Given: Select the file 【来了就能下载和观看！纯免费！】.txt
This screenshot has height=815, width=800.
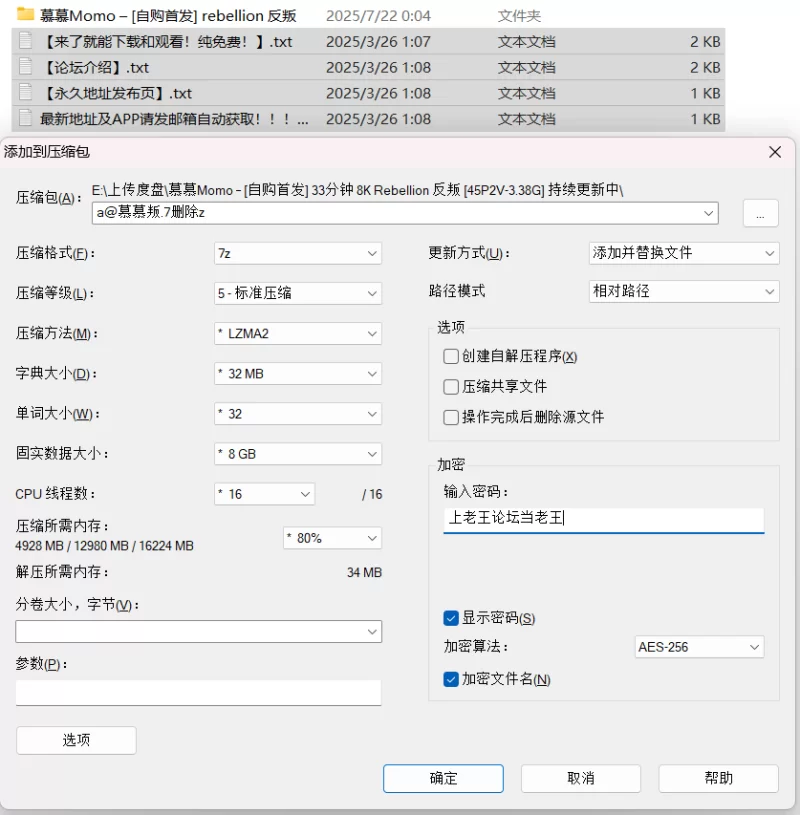Looking at the screenshot, I should (167, 42).
